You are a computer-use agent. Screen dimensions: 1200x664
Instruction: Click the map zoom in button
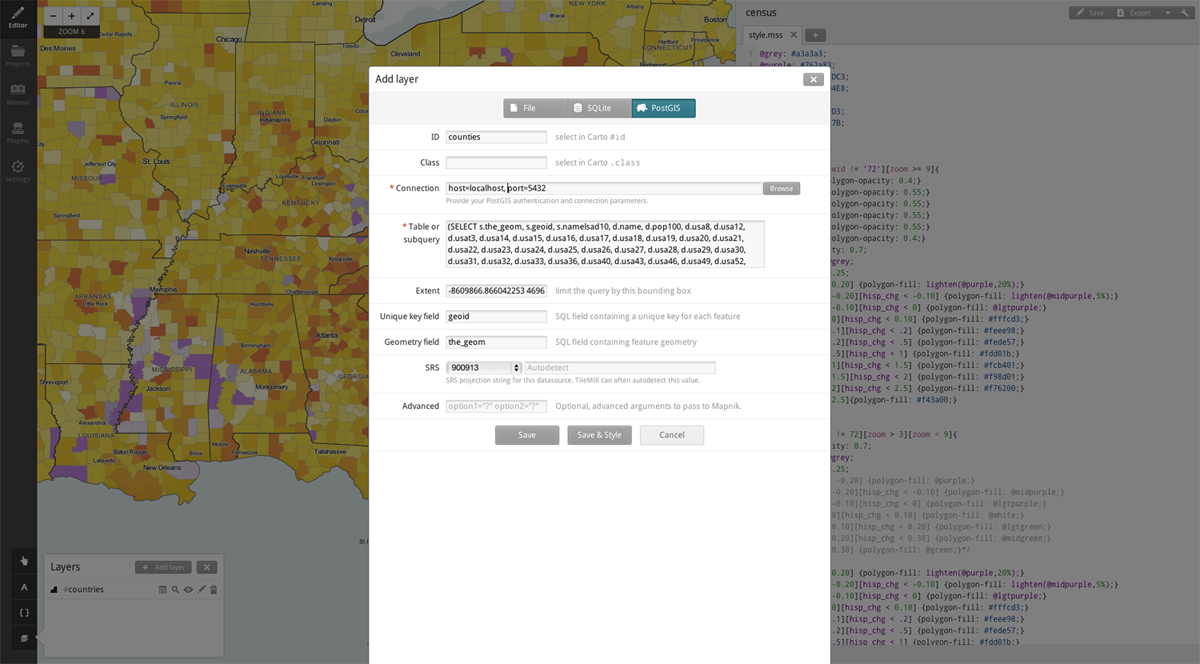click(x=71, y=16)
